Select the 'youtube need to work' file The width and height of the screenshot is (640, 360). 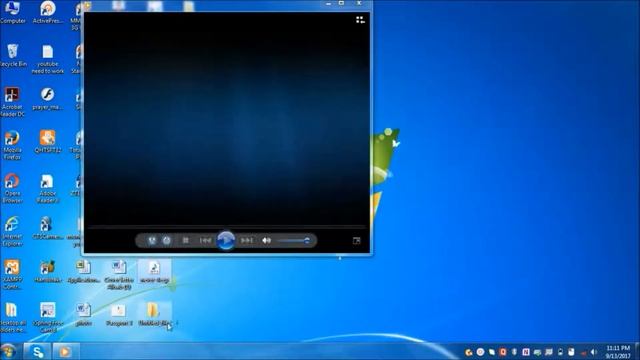48,59
